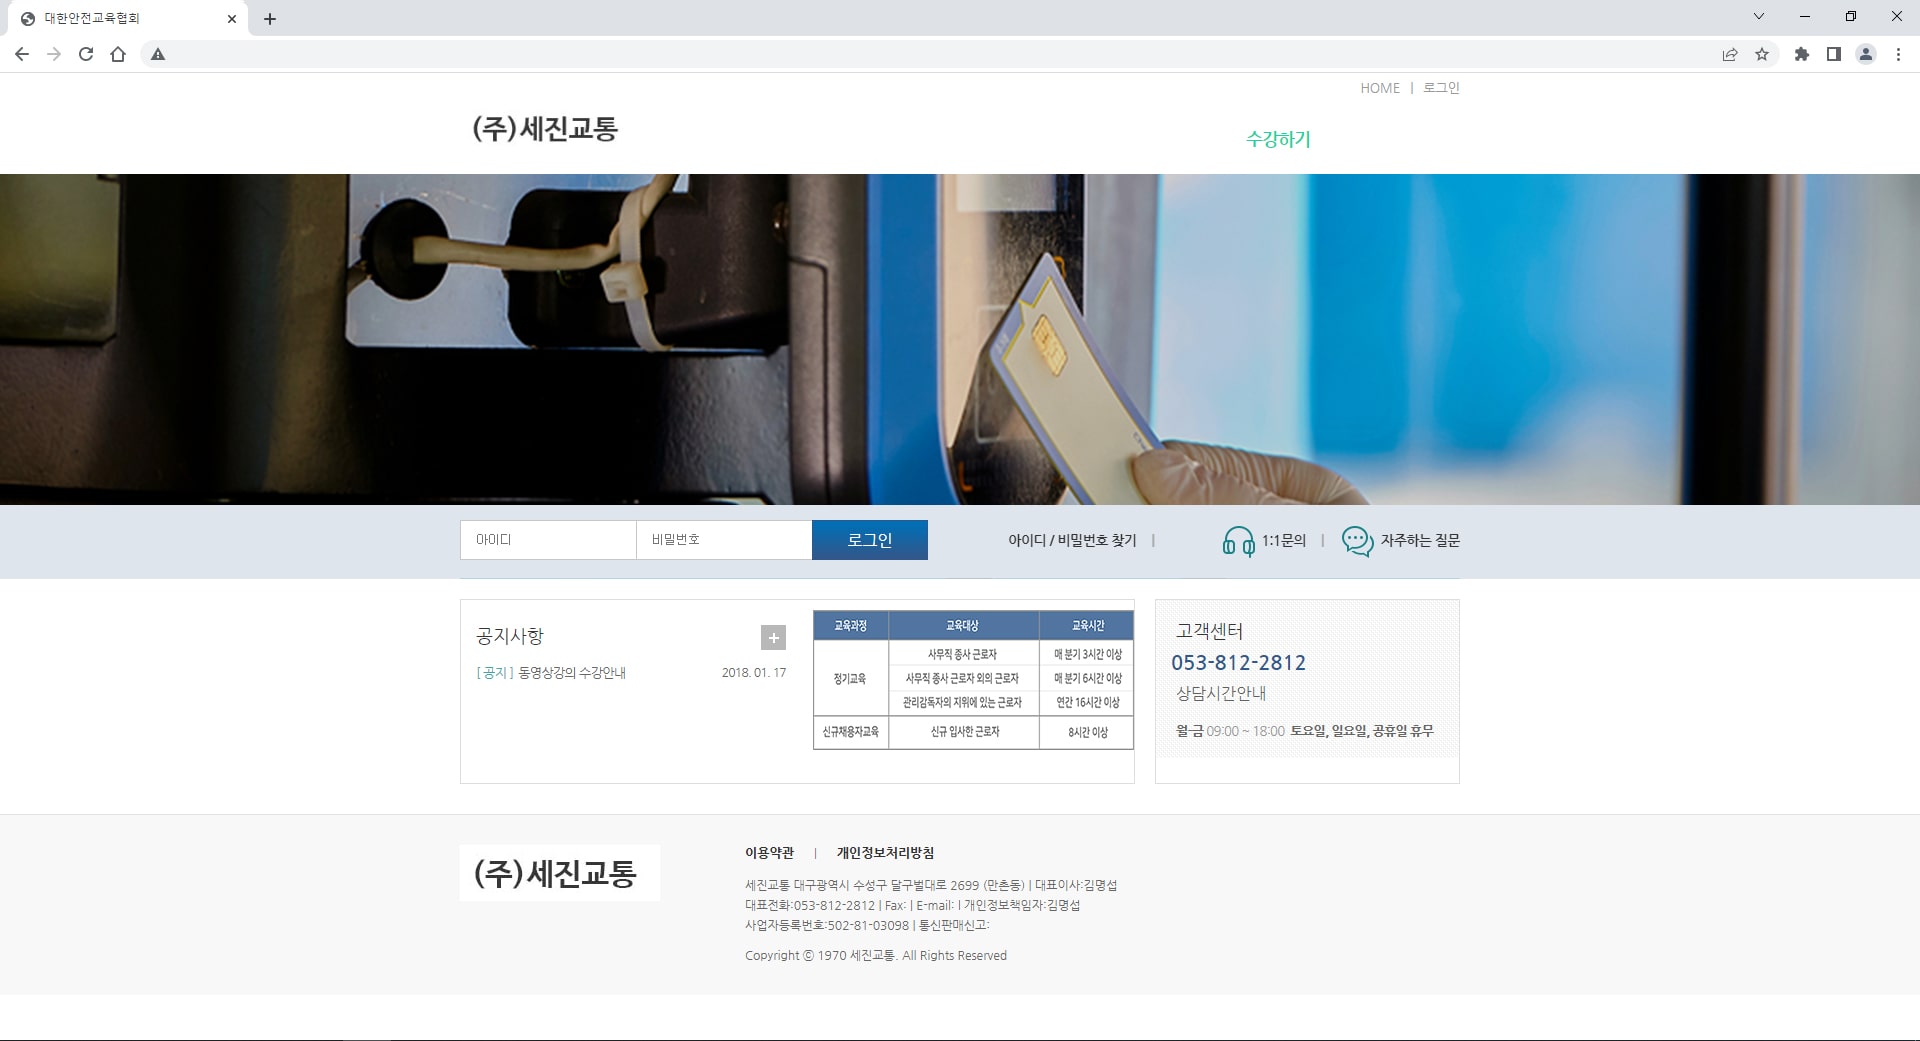Click the browser reload icon

(x=86, y=54)
